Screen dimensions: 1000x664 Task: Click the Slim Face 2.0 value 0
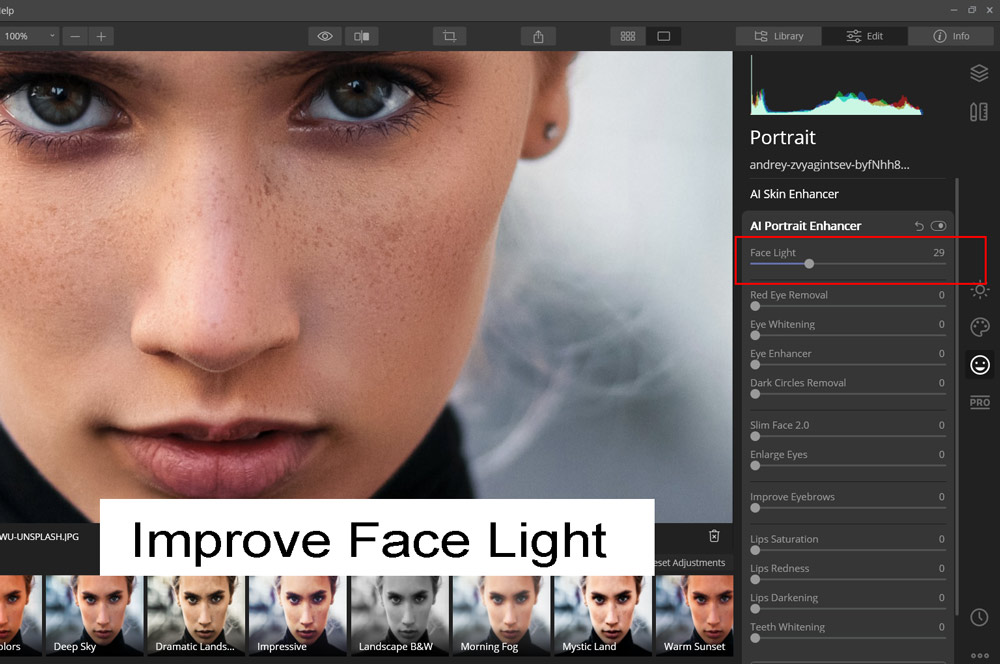click(x=941, y=425)
